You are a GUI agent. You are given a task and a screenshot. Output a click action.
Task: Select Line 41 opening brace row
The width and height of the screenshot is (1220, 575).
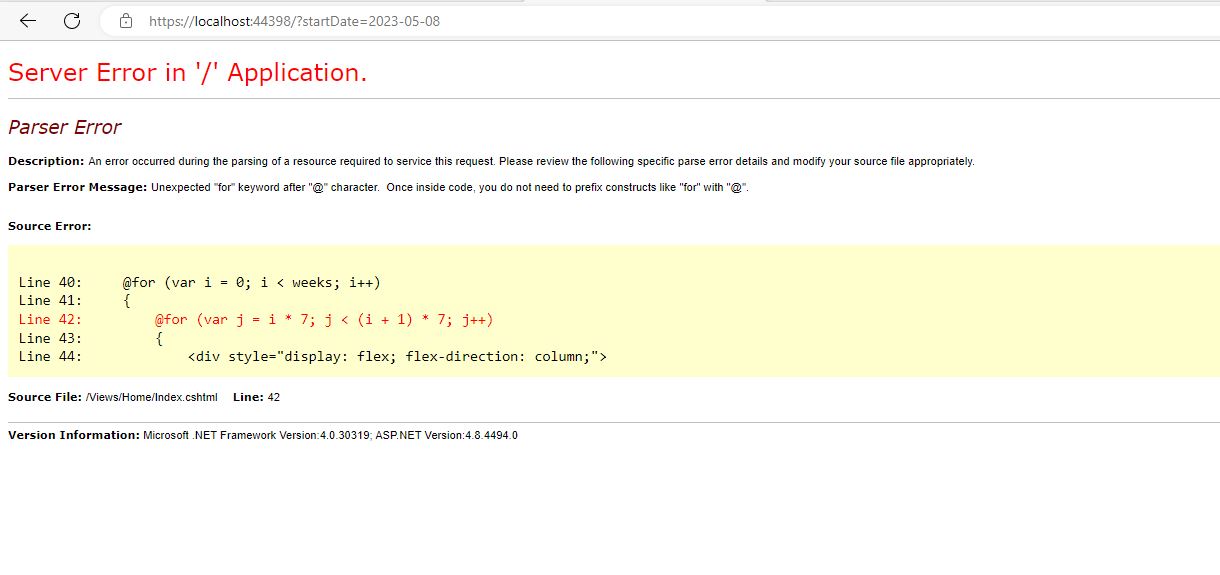tap(75, 301)
